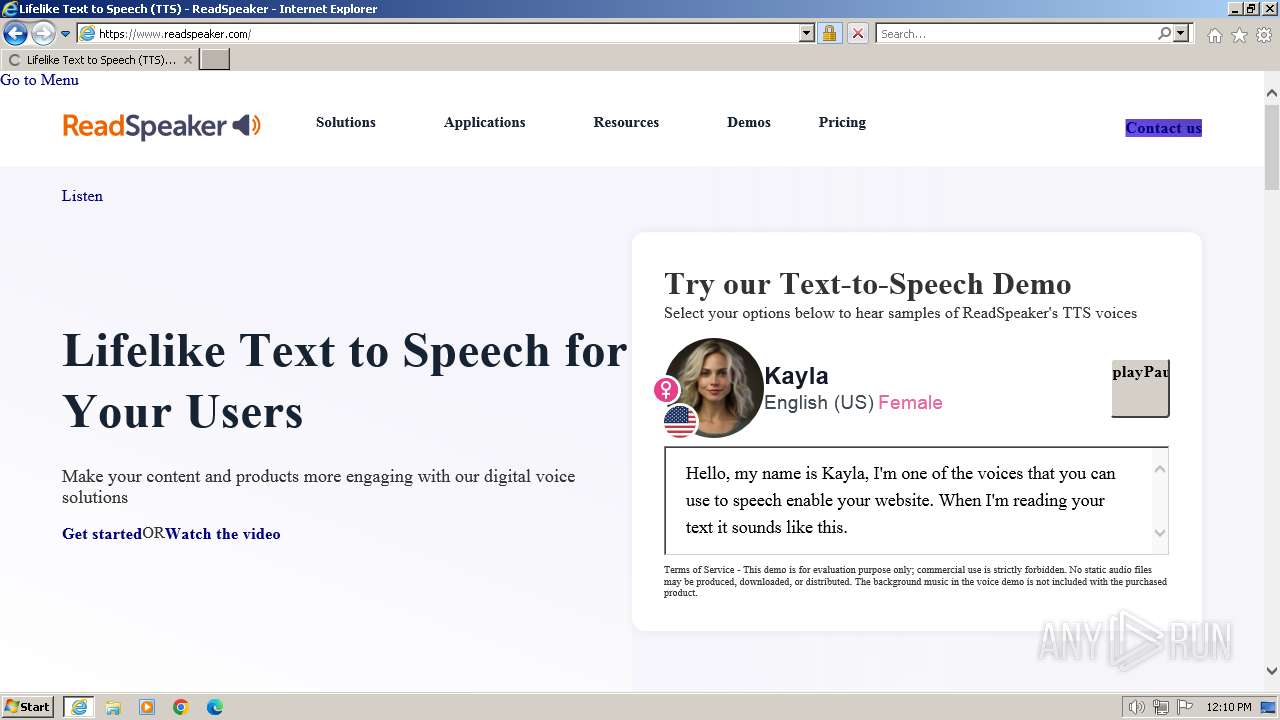Open the Windows Start menu
Viewport: 1280px width, 720px height.
coord(28,706)
